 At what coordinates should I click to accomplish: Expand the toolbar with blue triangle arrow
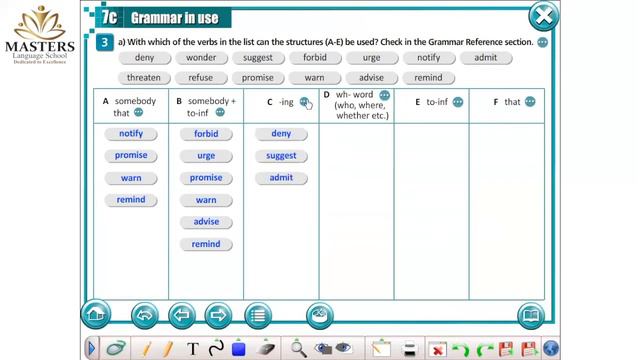point(91,349)
